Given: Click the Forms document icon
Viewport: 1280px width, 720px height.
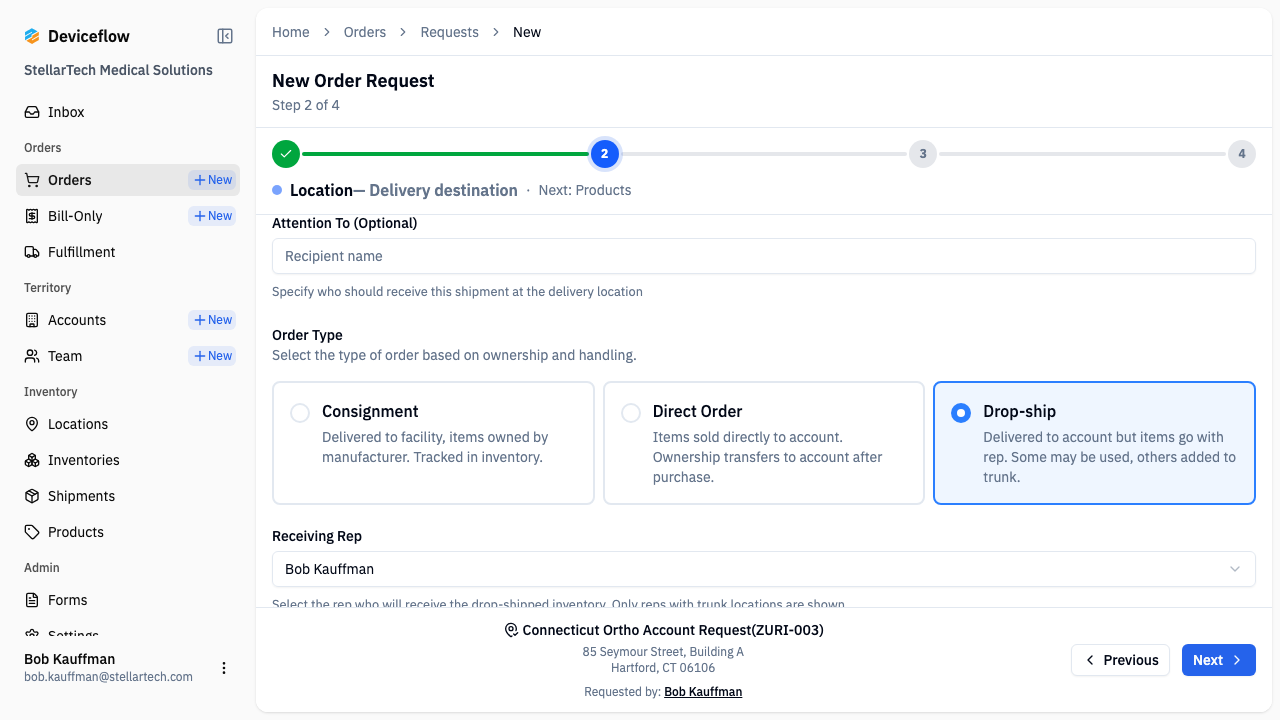Looking at the screenshot, I should point(32,600).
